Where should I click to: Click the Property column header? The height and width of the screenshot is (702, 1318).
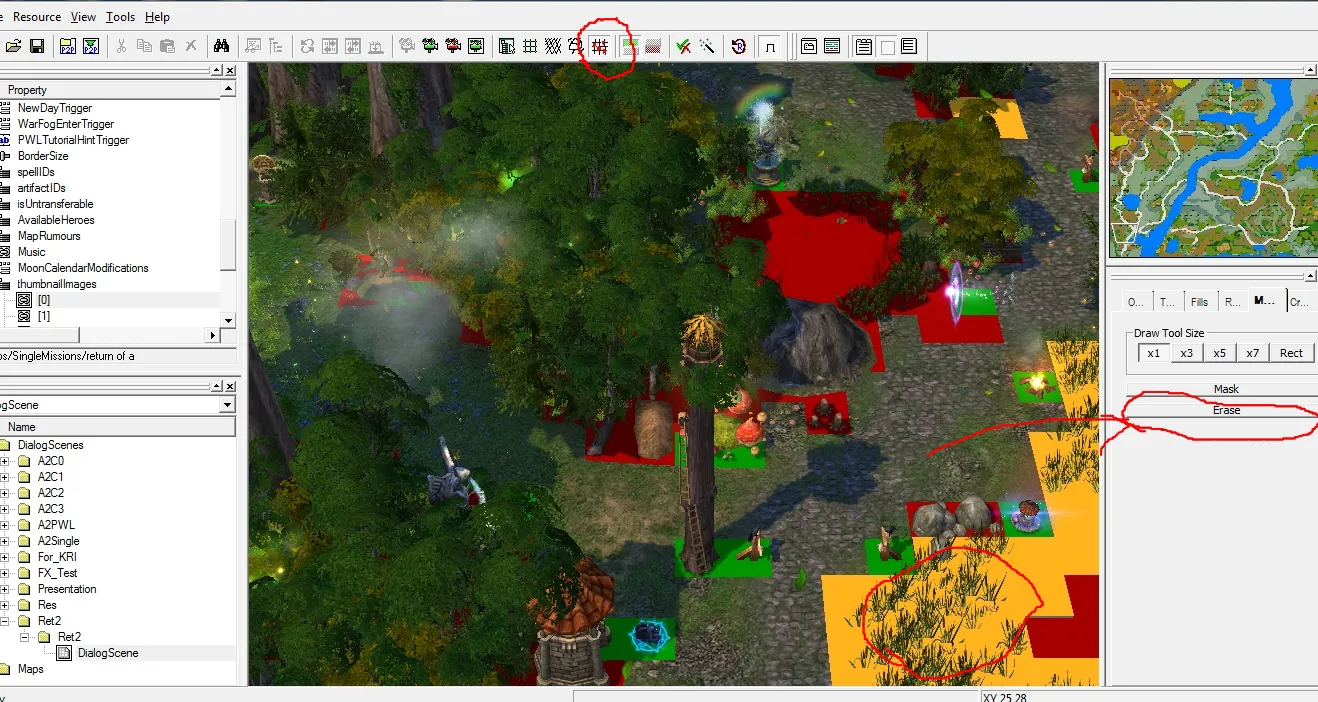tap(110, 89)
